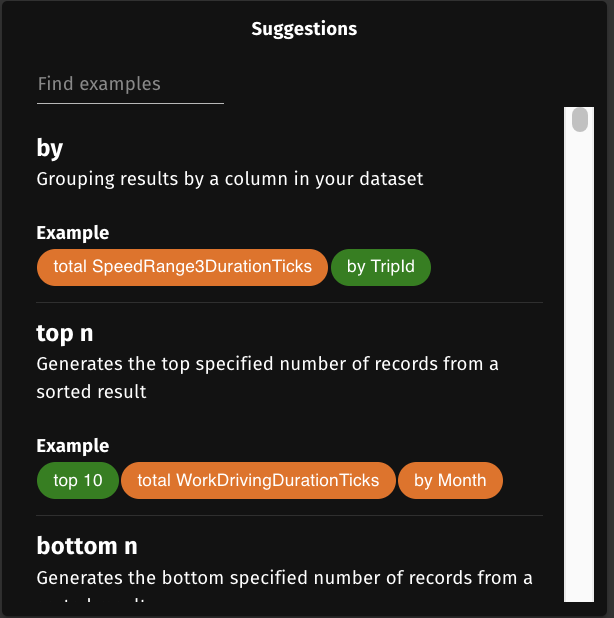
Task: Click the 'top 10' green chip
Action: 78,480
